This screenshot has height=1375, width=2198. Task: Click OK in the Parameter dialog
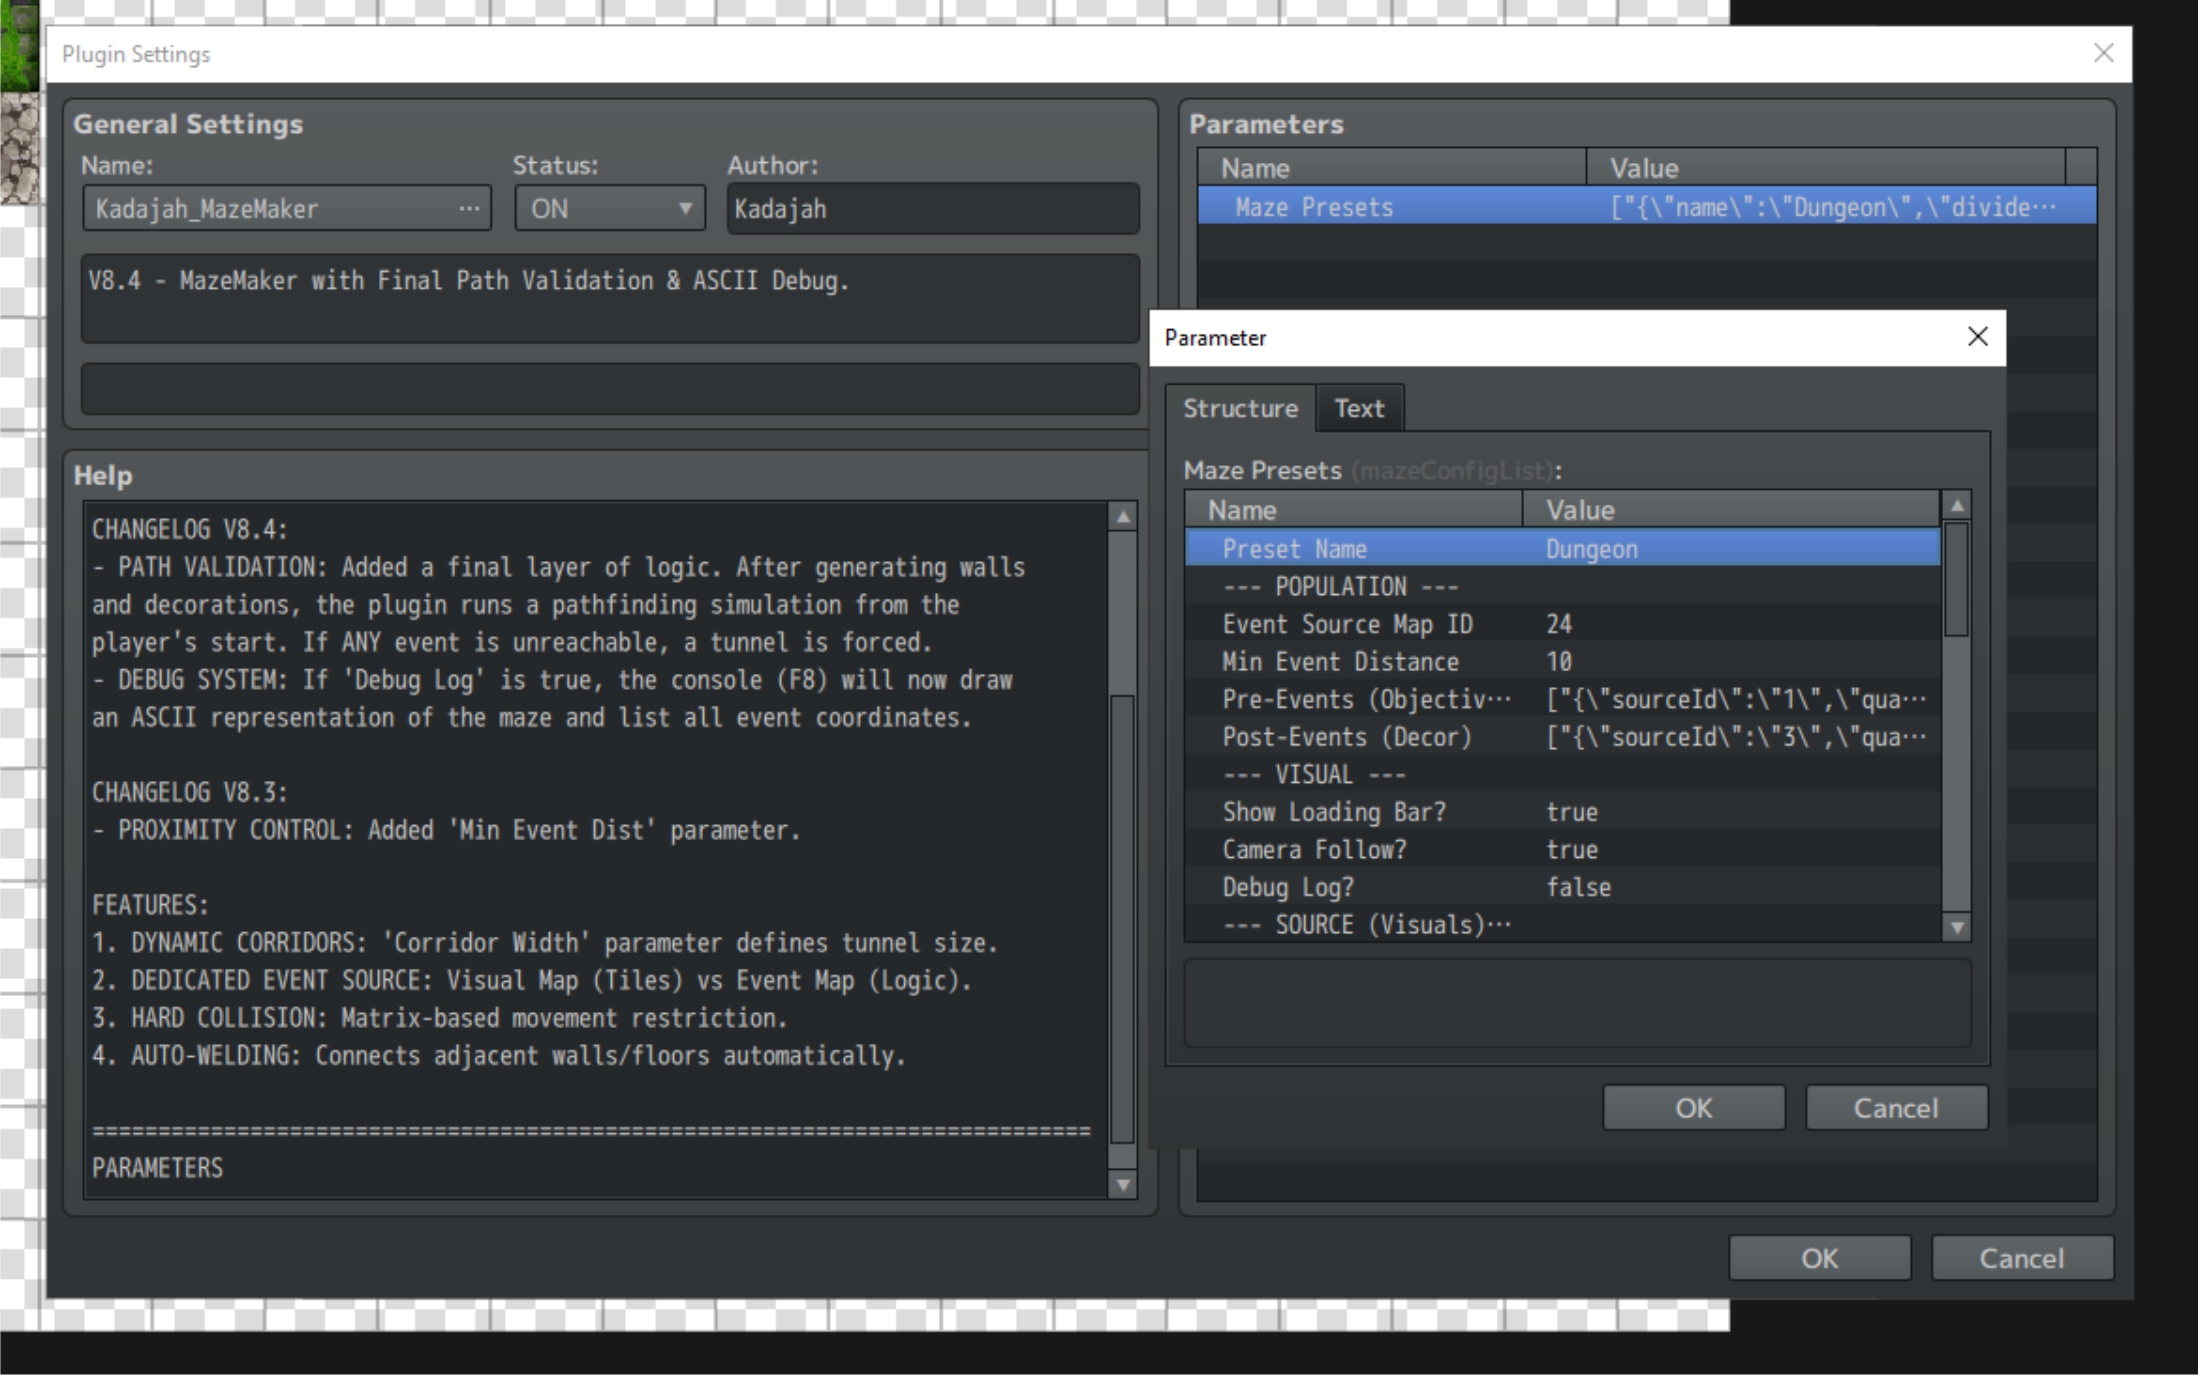point(1693,1108)
